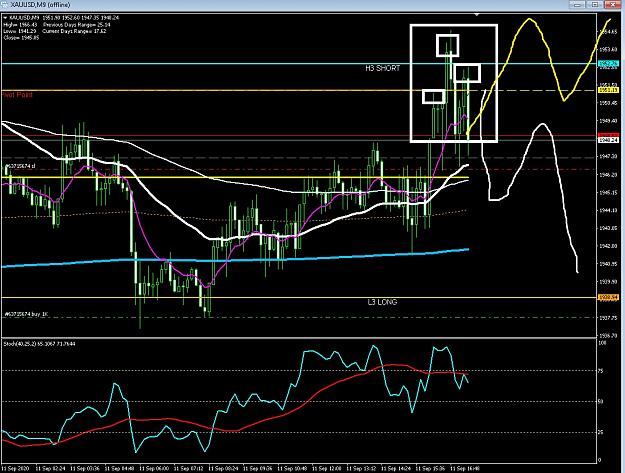
Task: Click the chart window icon in title bar
Action: click(4, 4)
